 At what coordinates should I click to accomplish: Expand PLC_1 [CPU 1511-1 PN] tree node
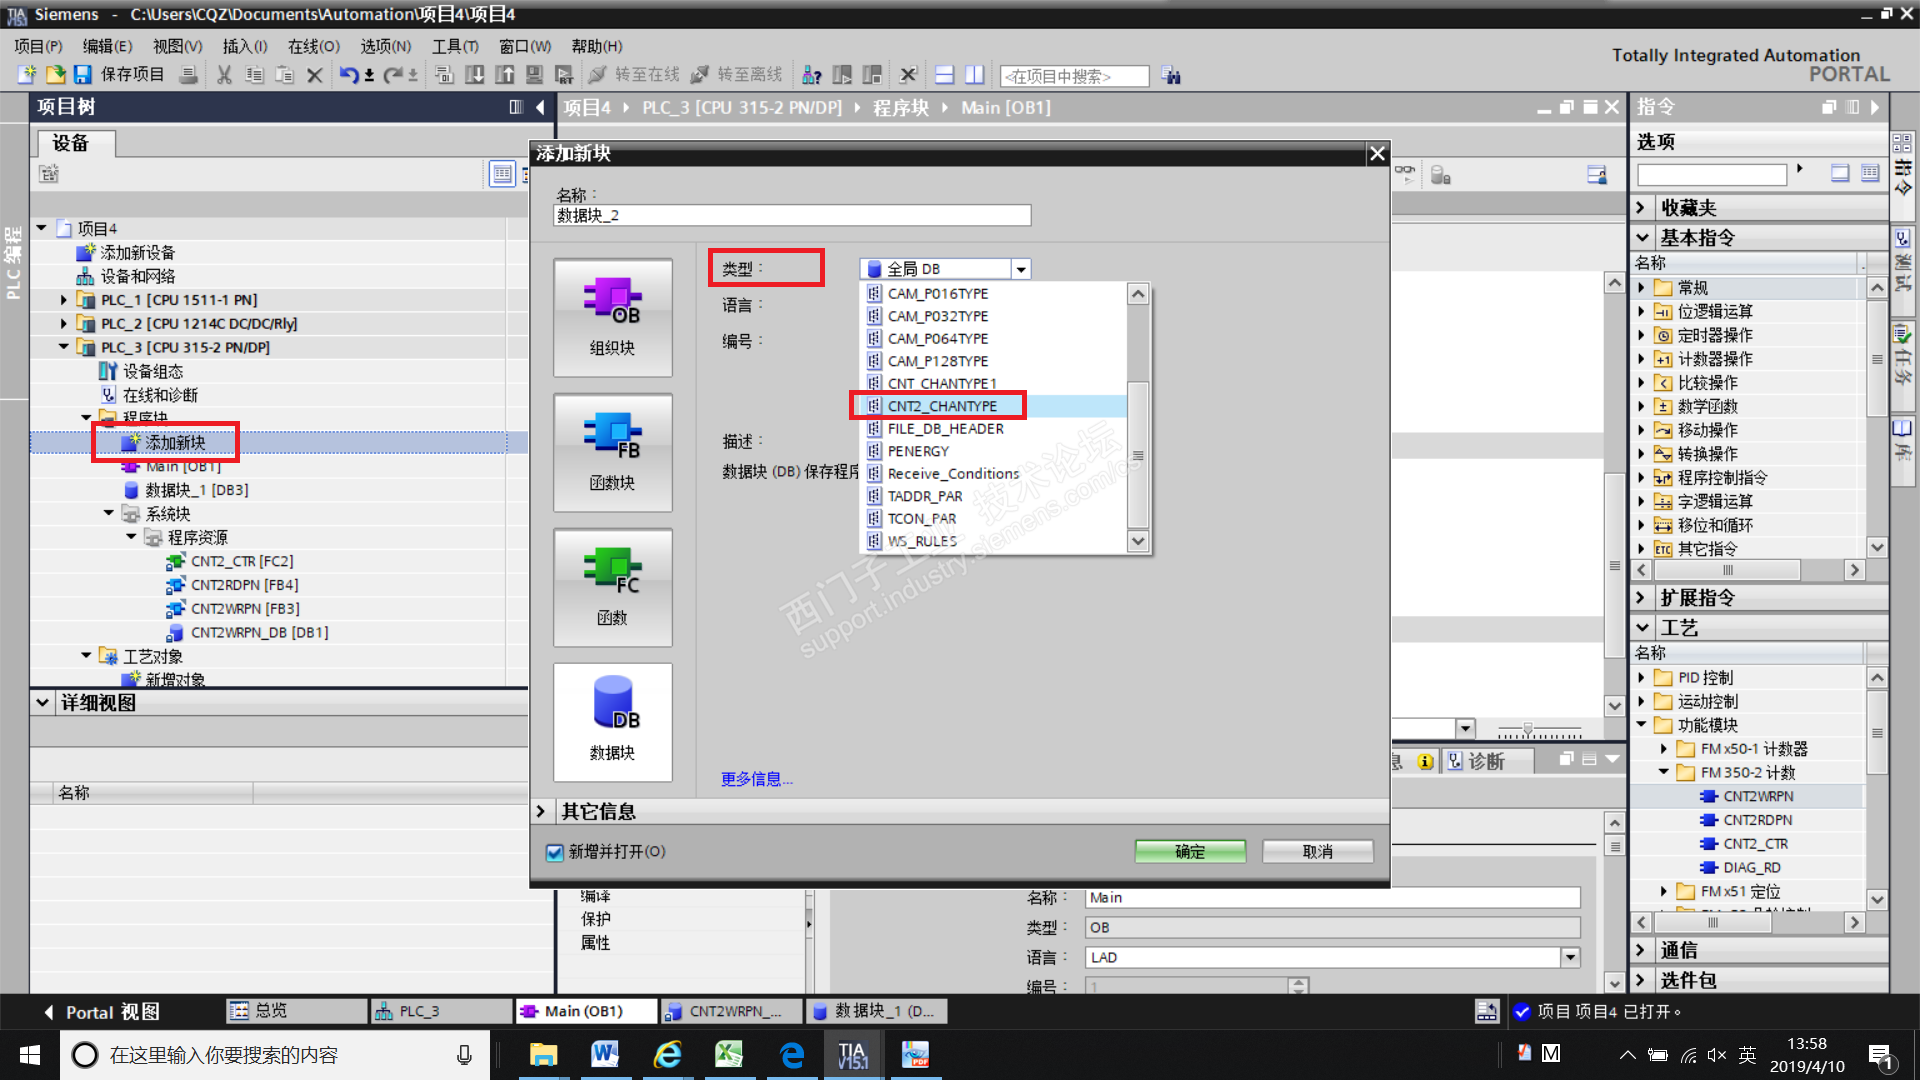tap(64, 300)
